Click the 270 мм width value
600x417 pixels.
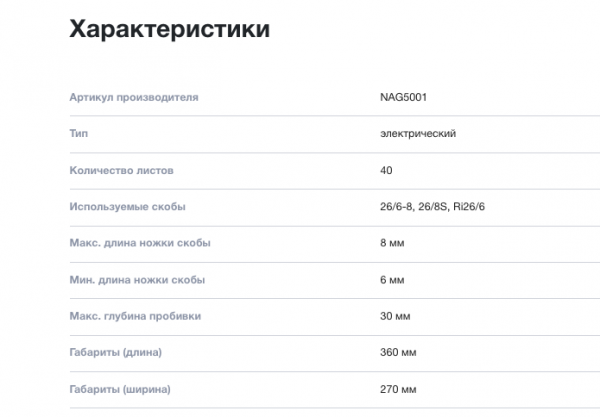[398, 389]
